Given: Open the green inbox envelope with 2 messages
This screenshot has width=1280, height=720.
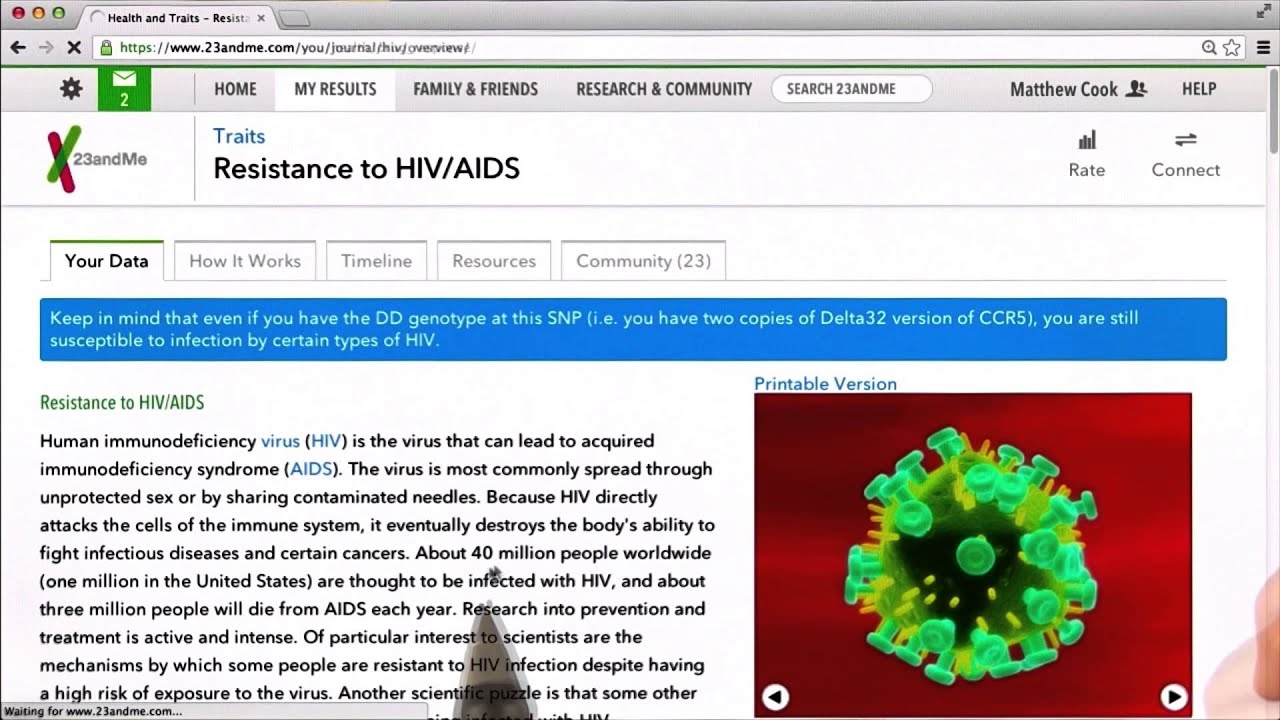Looking at the screenshot, I should [124, 88].
